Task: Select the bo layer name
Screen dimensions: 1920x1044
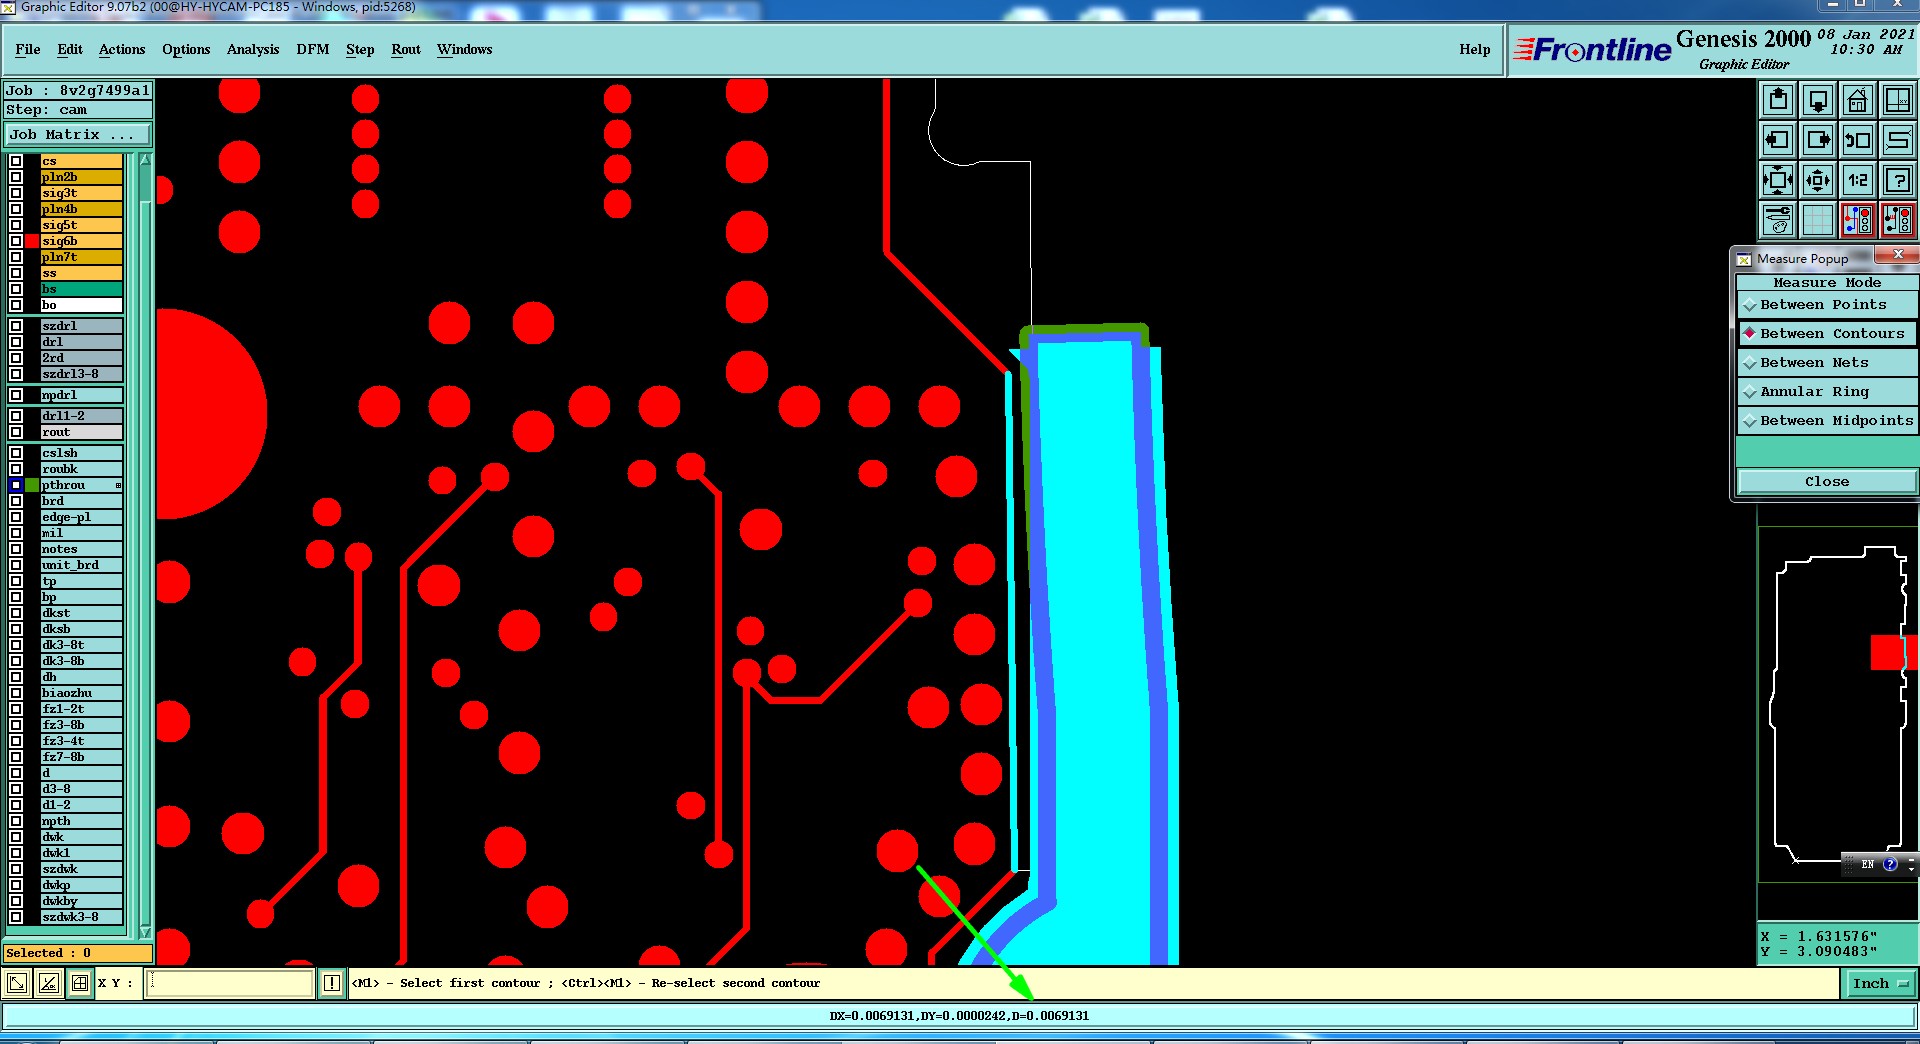Action: pyautogui.click(x=81, y=305)
